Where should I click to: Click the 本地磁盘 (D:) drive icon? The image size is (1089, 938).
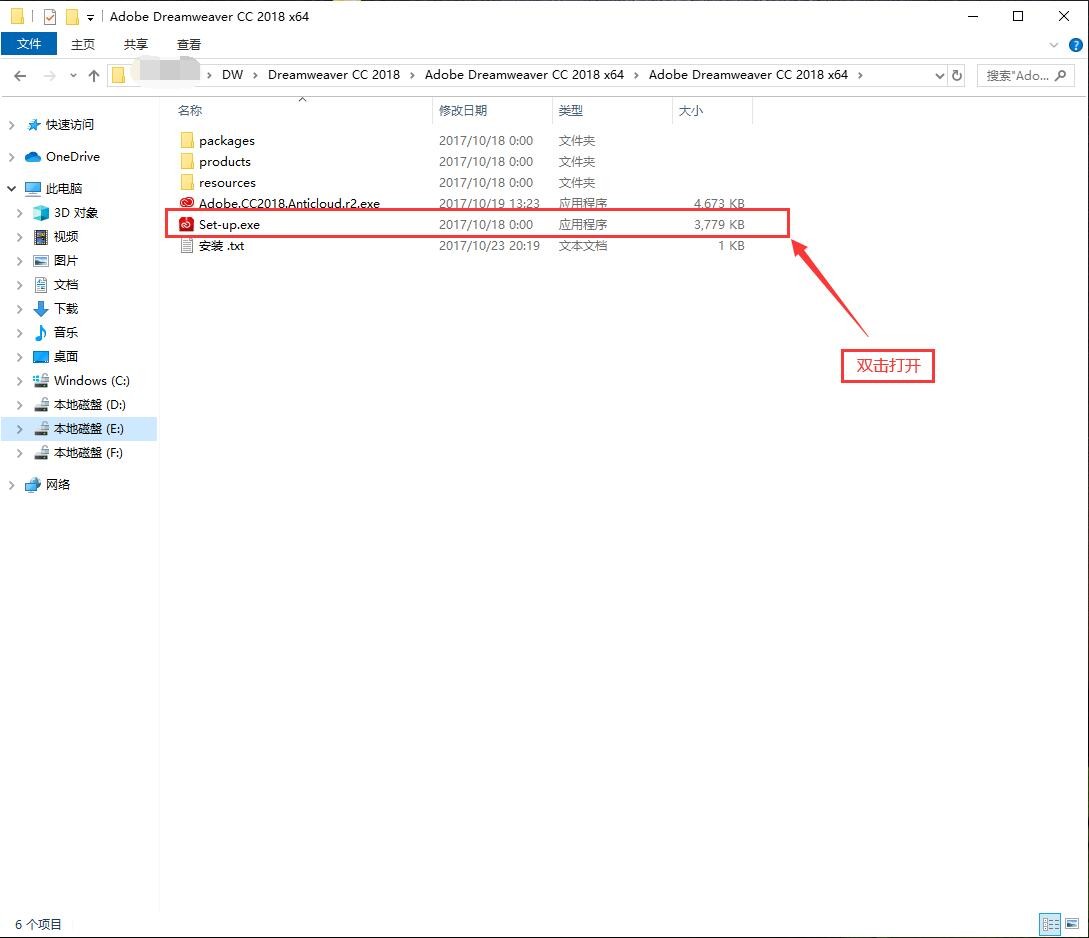coord(41,405)
